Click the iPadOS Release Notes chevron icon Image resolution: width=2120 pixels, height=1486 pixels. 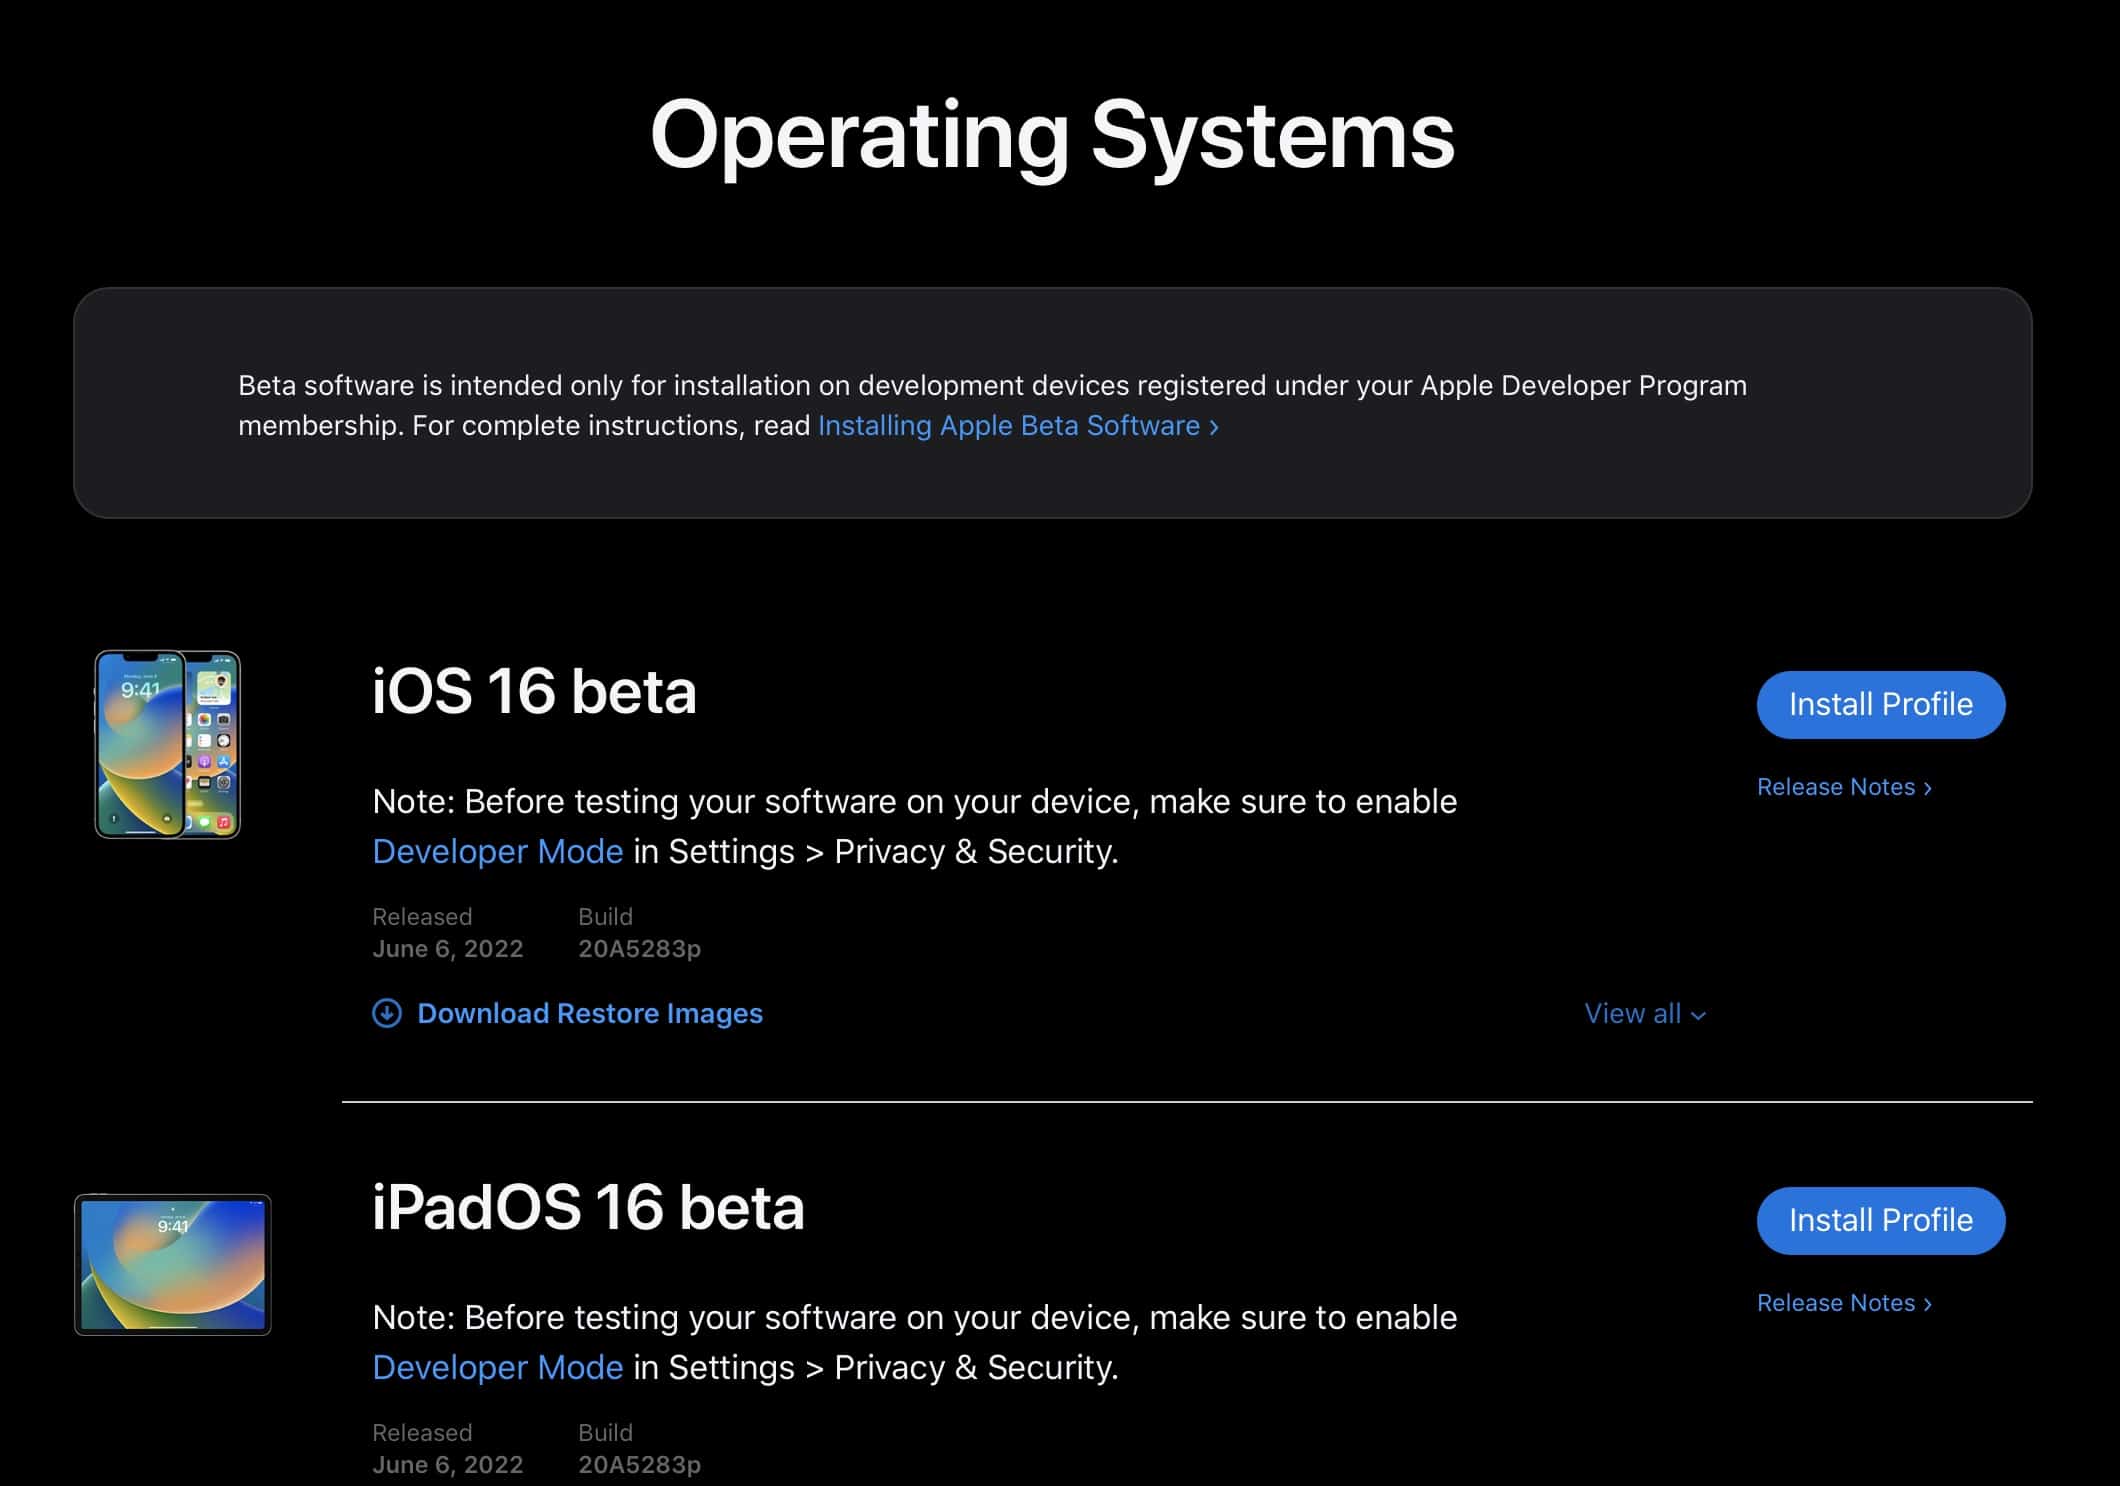(1927, 1305)
